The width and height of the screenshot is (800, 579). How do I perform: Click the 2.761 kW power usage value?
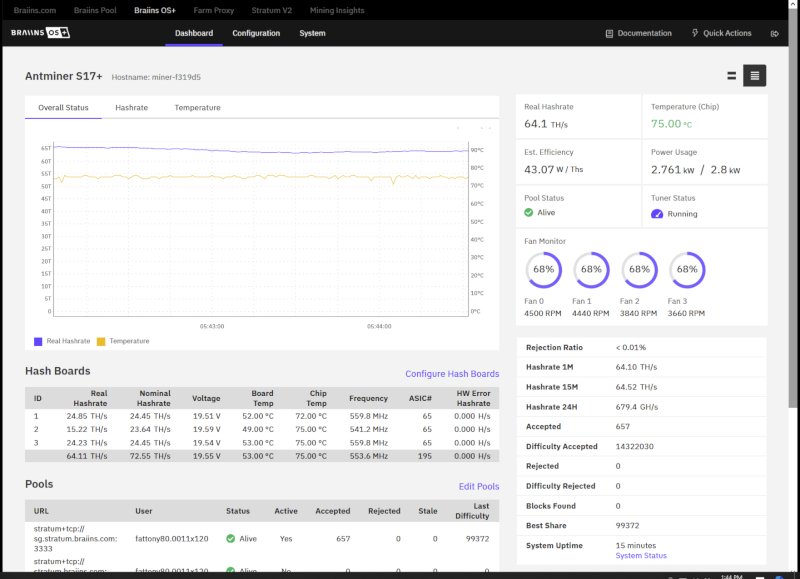pyautogui.click(x=672, y=170)
